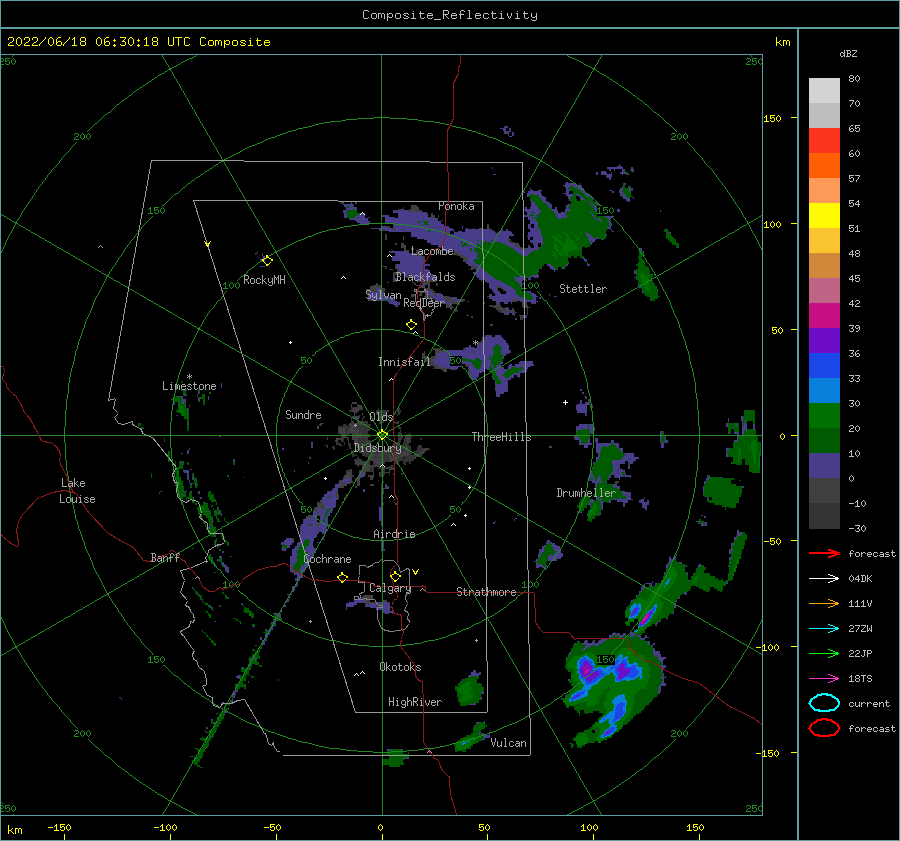Click the Red Deer city label

(424, 303)
